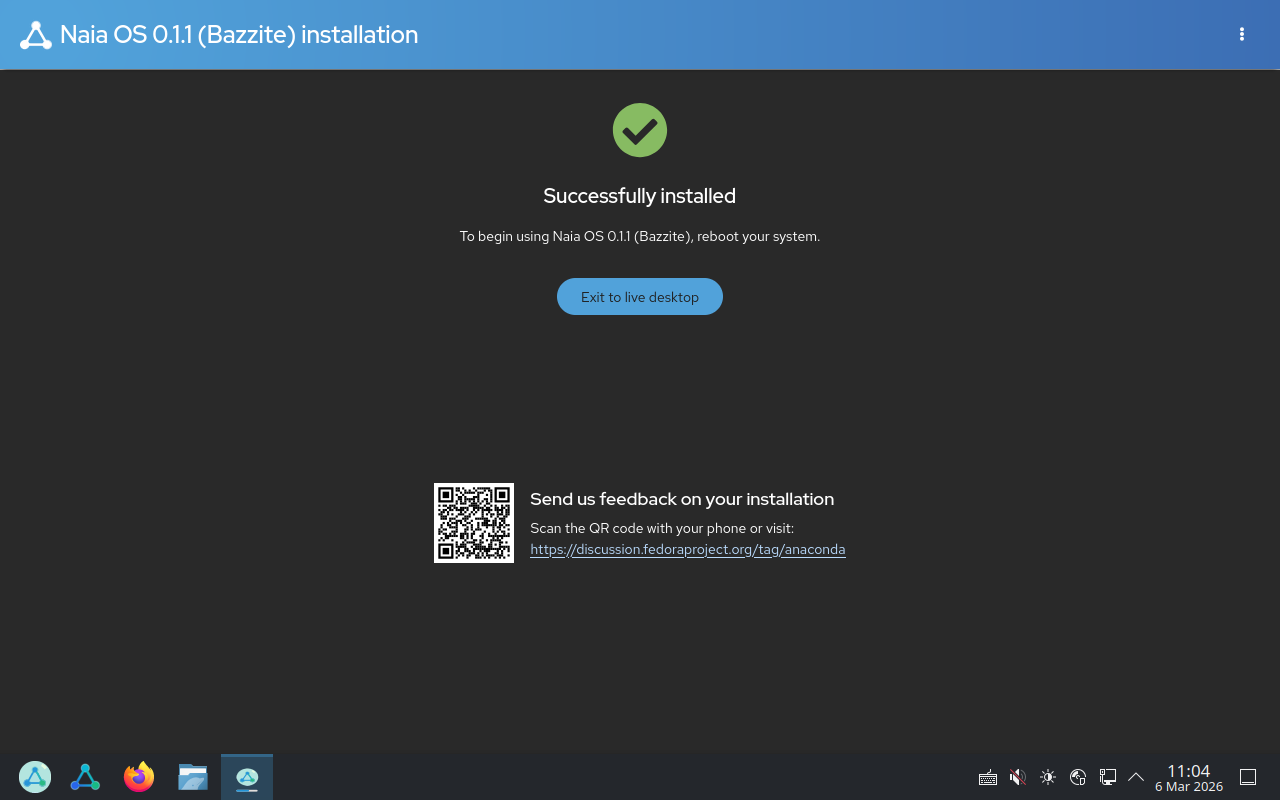Launch the Naia app from taskbar
This screenshot has height=800, width=1280.
(x=85, y=777)
